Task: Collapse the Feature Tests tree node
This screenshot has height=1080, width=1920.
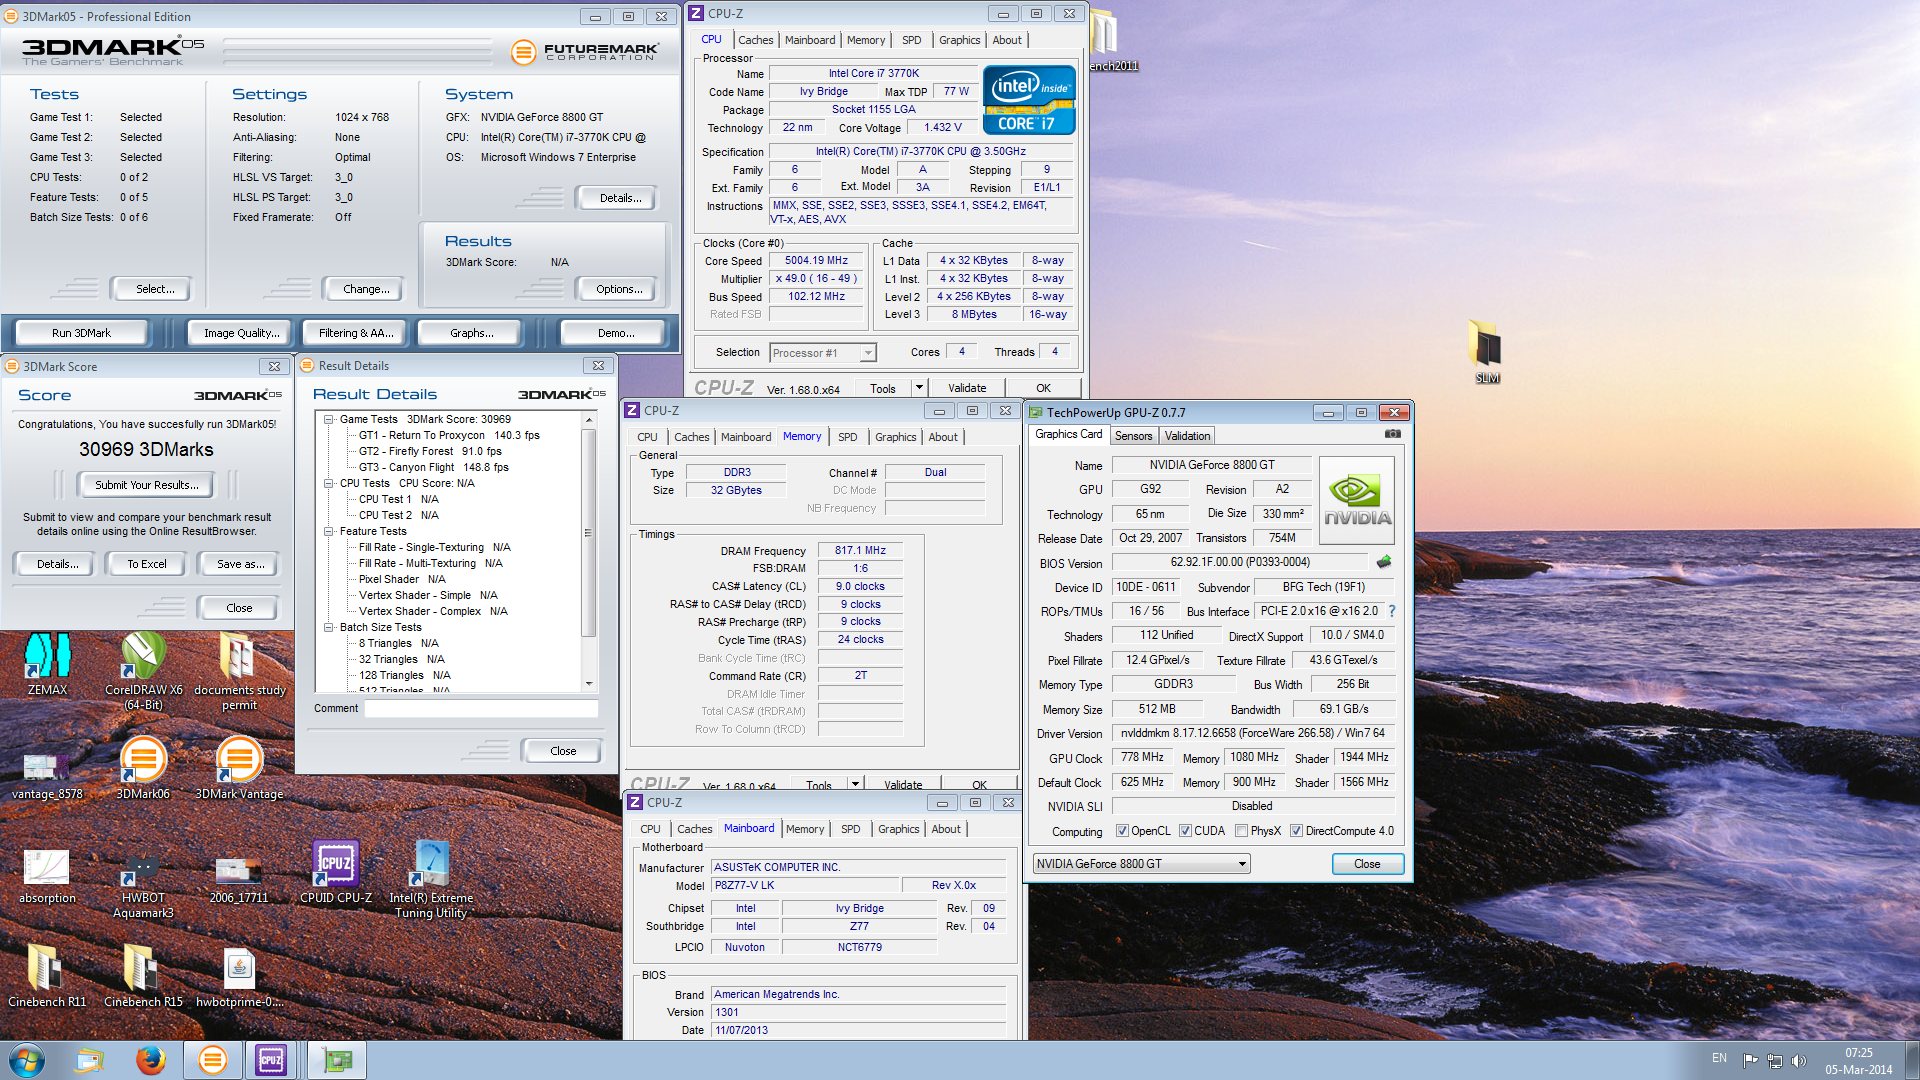Action: coord(328,531)
